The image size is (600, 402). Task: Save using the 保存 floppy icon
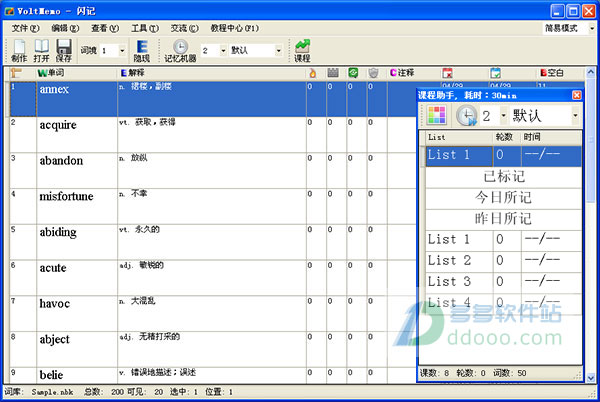click(x=64, y=50)
